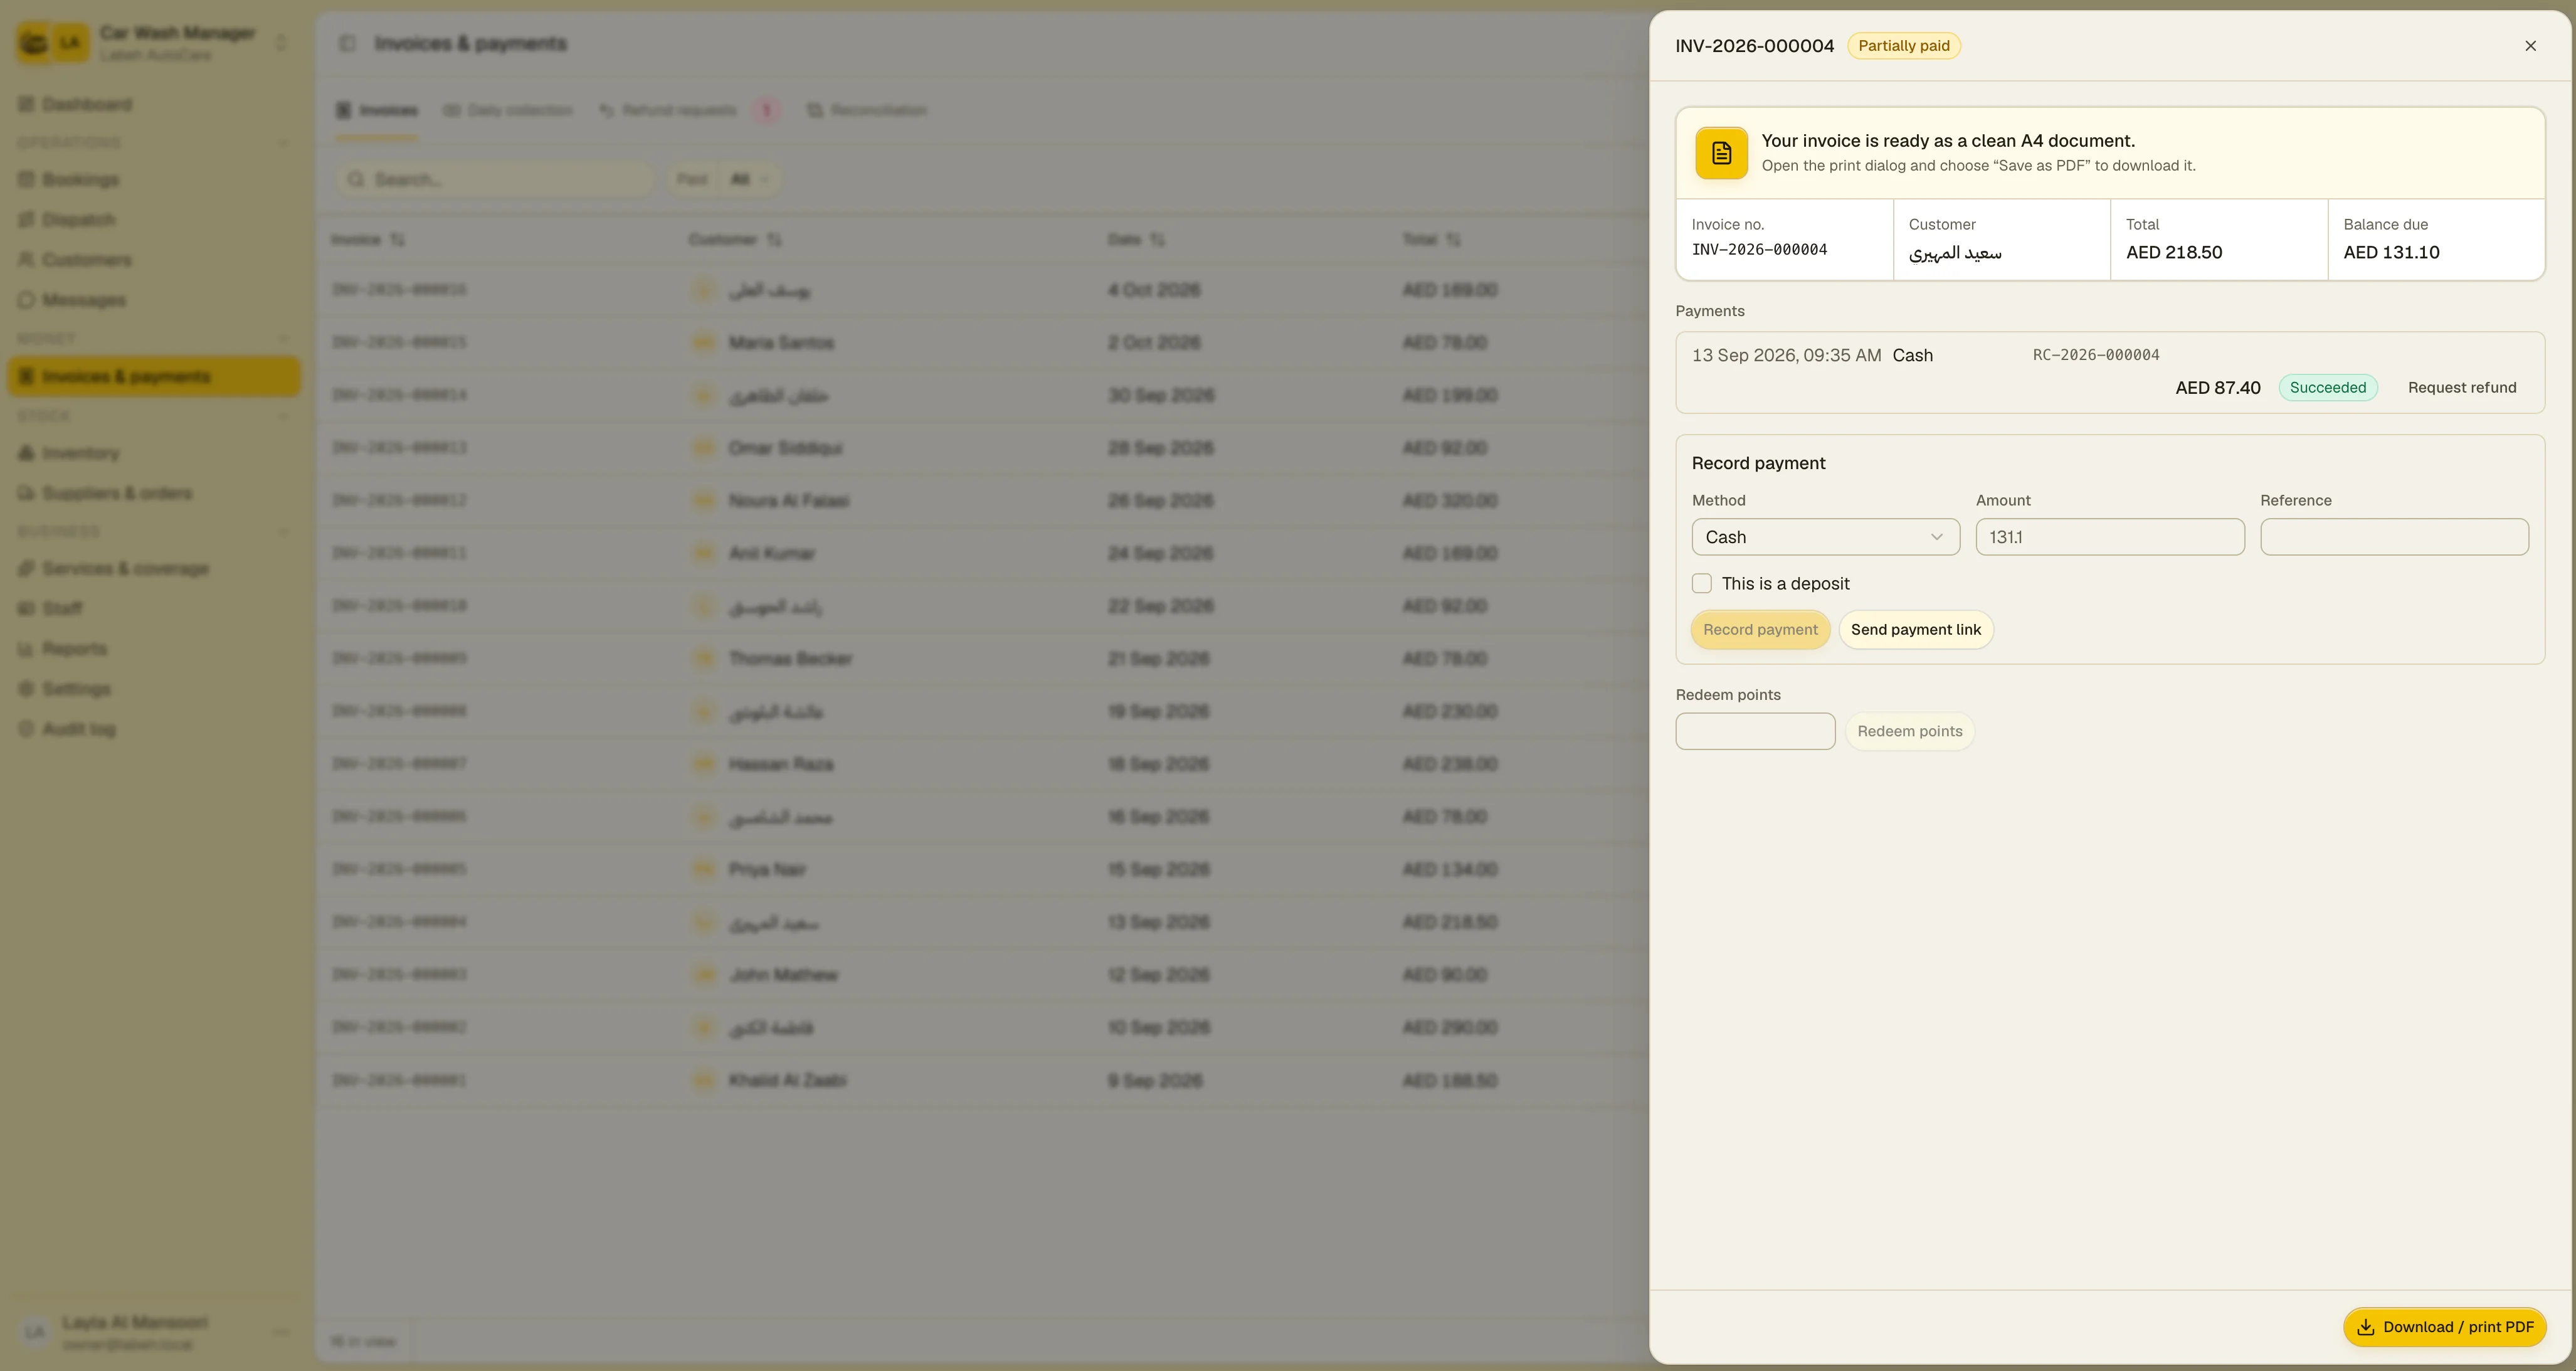This screenshot has height=1371, width=2576.
Task: Switch to the Daily collection tab
Action: 508,110
